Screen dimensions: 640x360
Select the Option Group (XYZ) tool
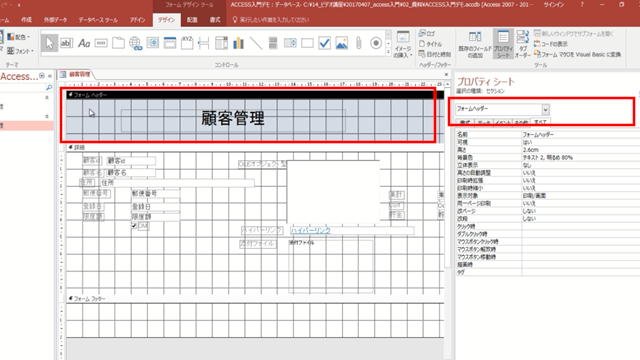[x=187, y=43]
